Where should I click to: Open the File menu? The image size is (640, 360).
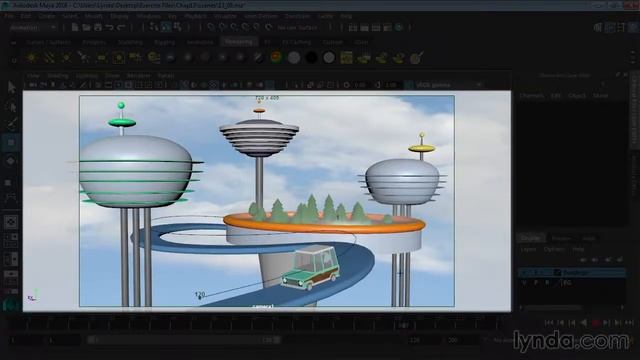8,16
